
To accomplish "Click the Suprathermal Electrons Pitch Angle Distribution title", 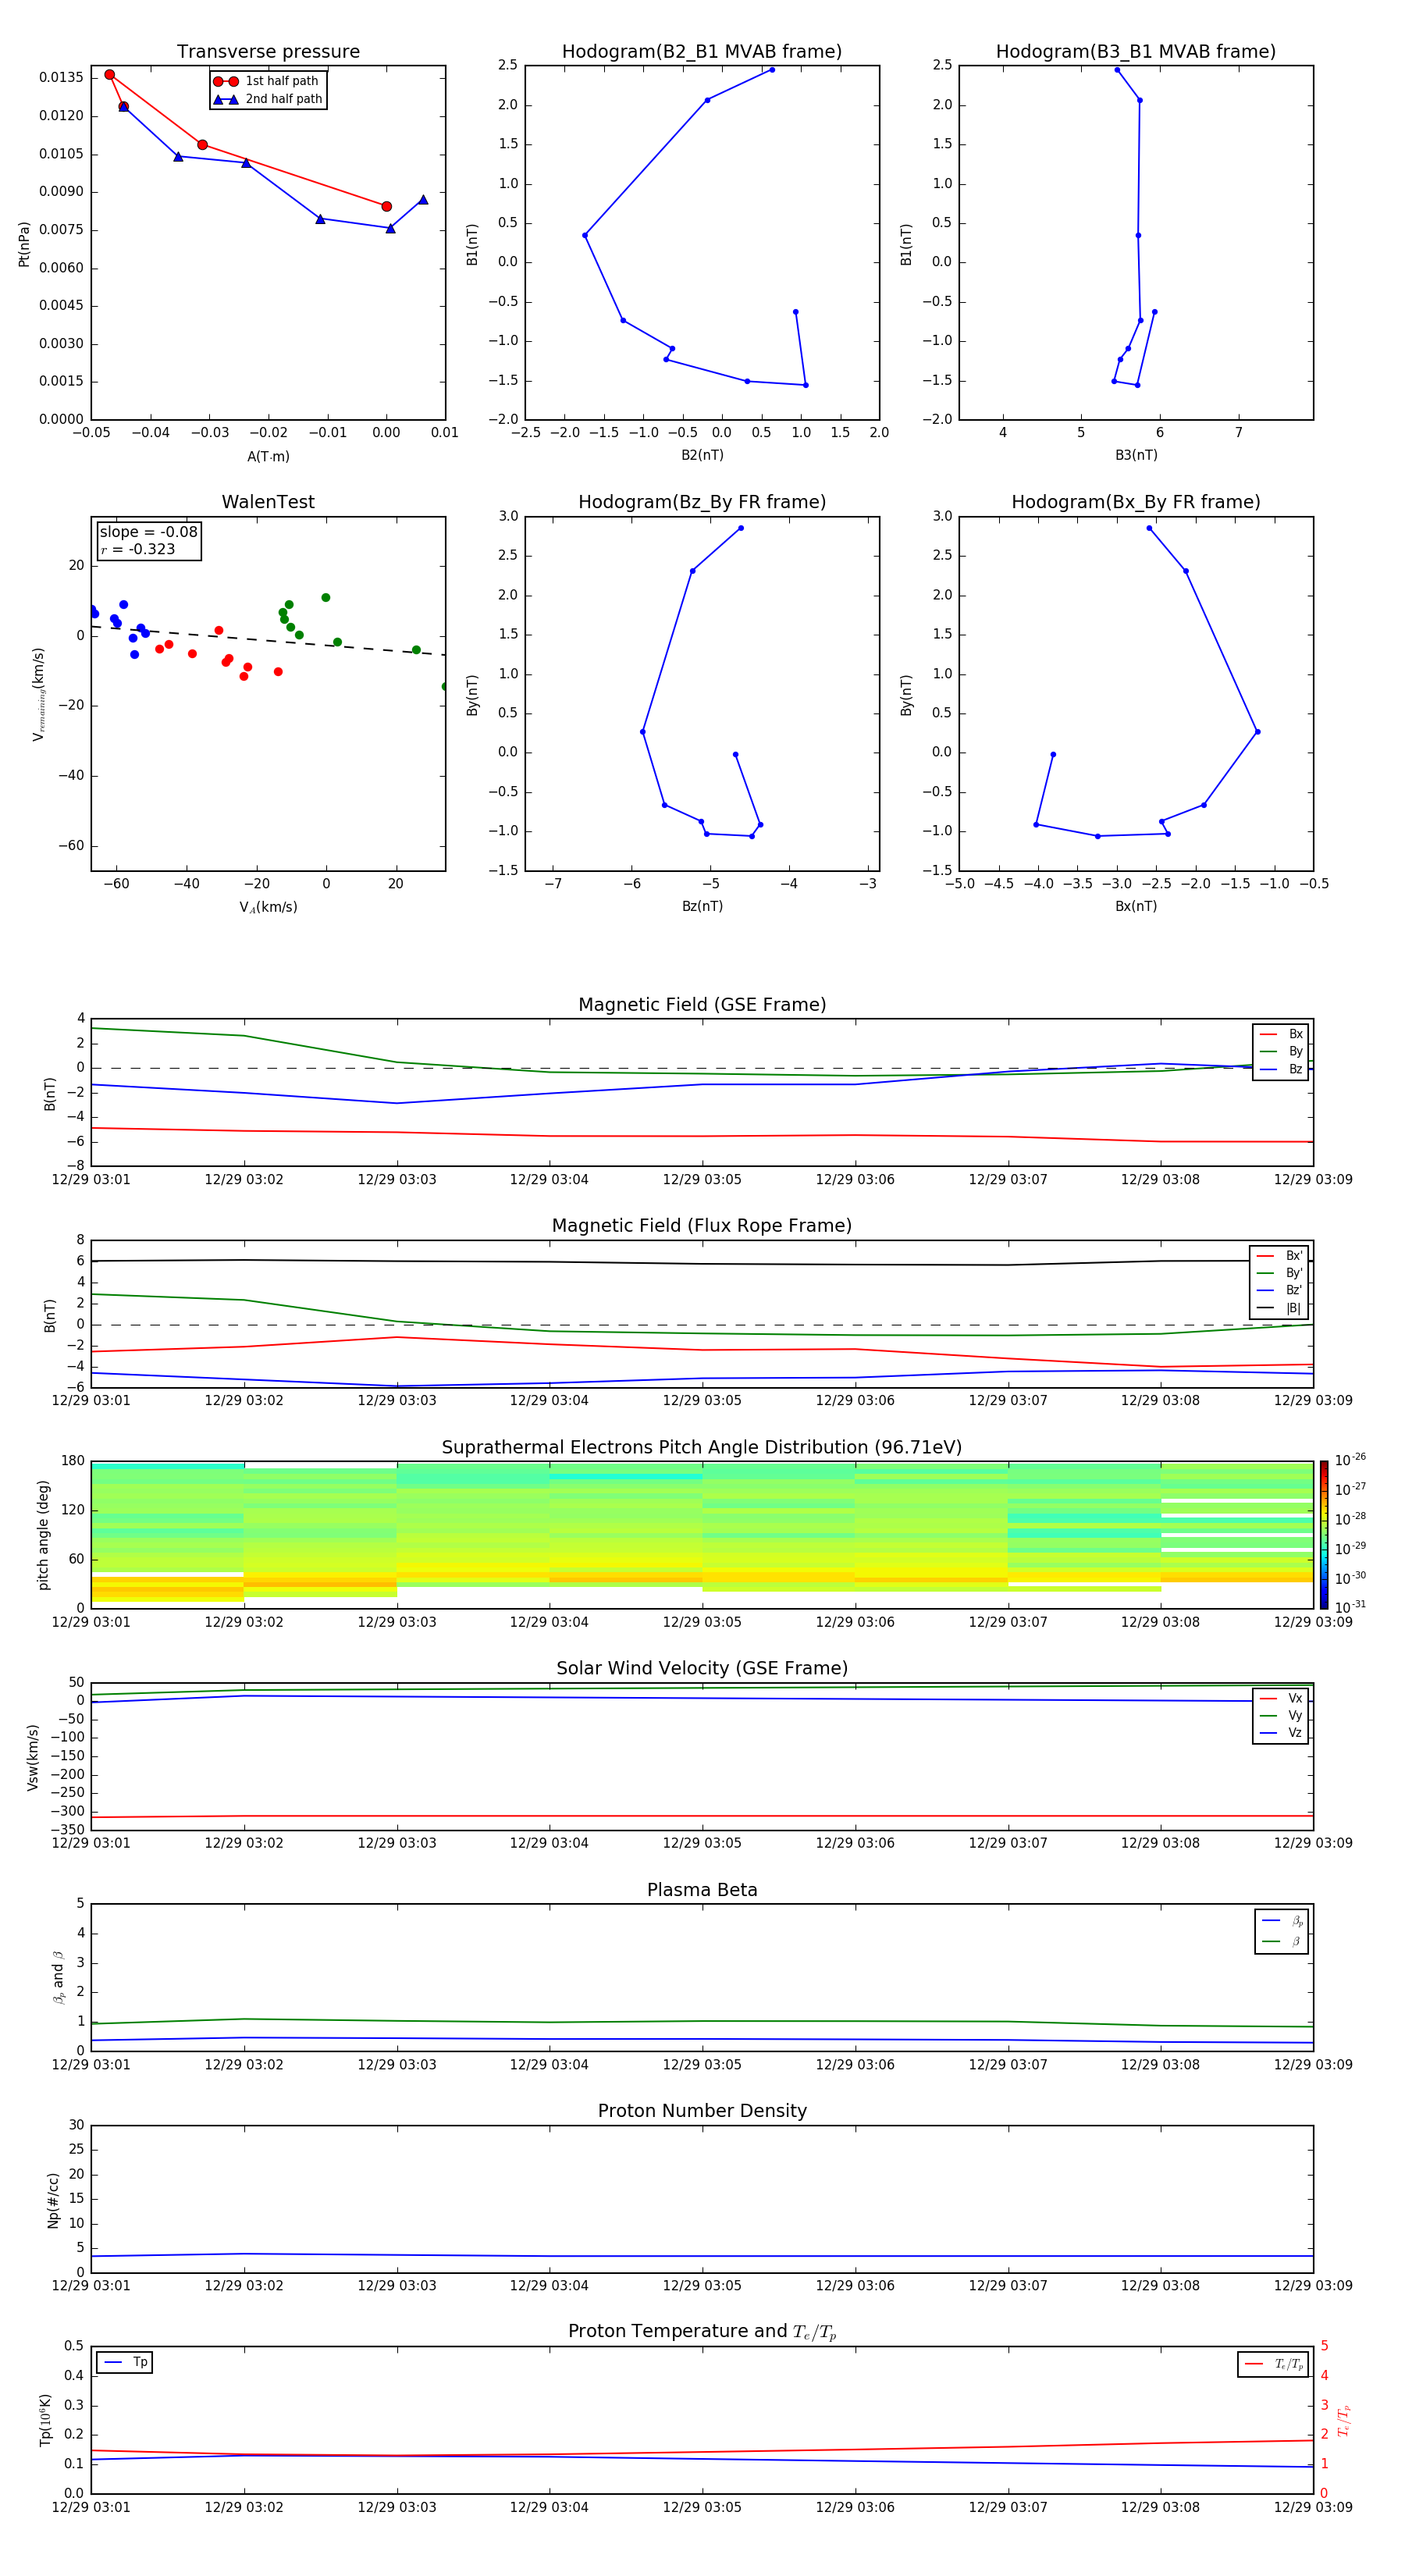I will coord(702,1448).
